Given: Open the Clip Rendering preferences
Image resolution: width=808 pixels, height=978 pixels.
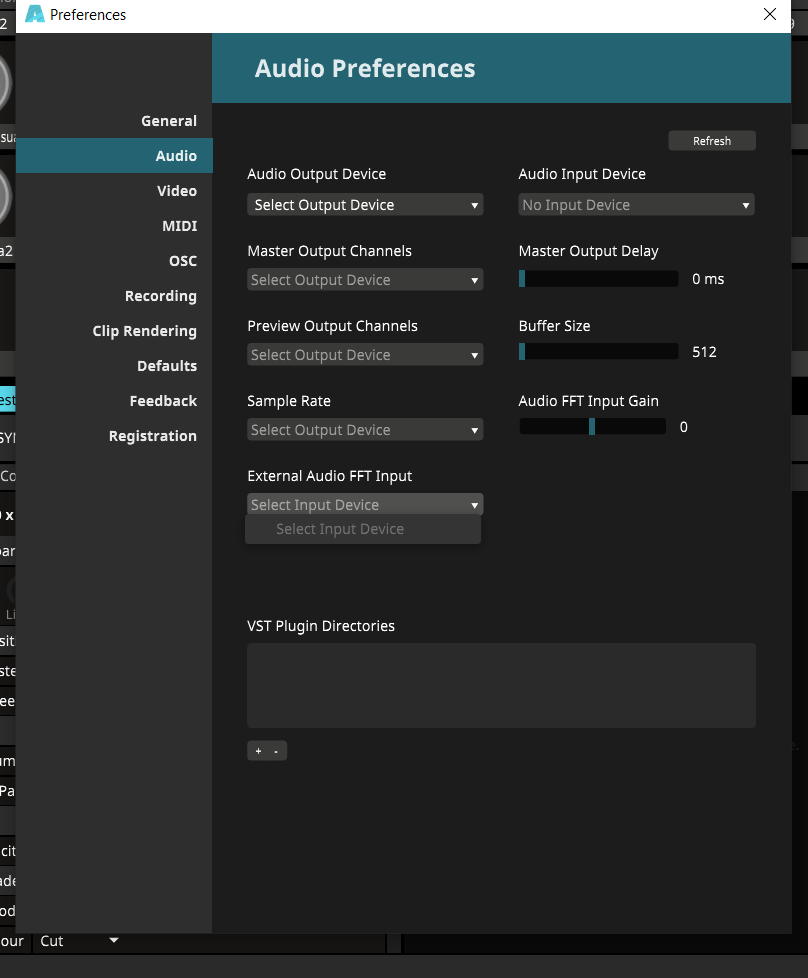Looking at the screenshot, I should coord(144,331).
